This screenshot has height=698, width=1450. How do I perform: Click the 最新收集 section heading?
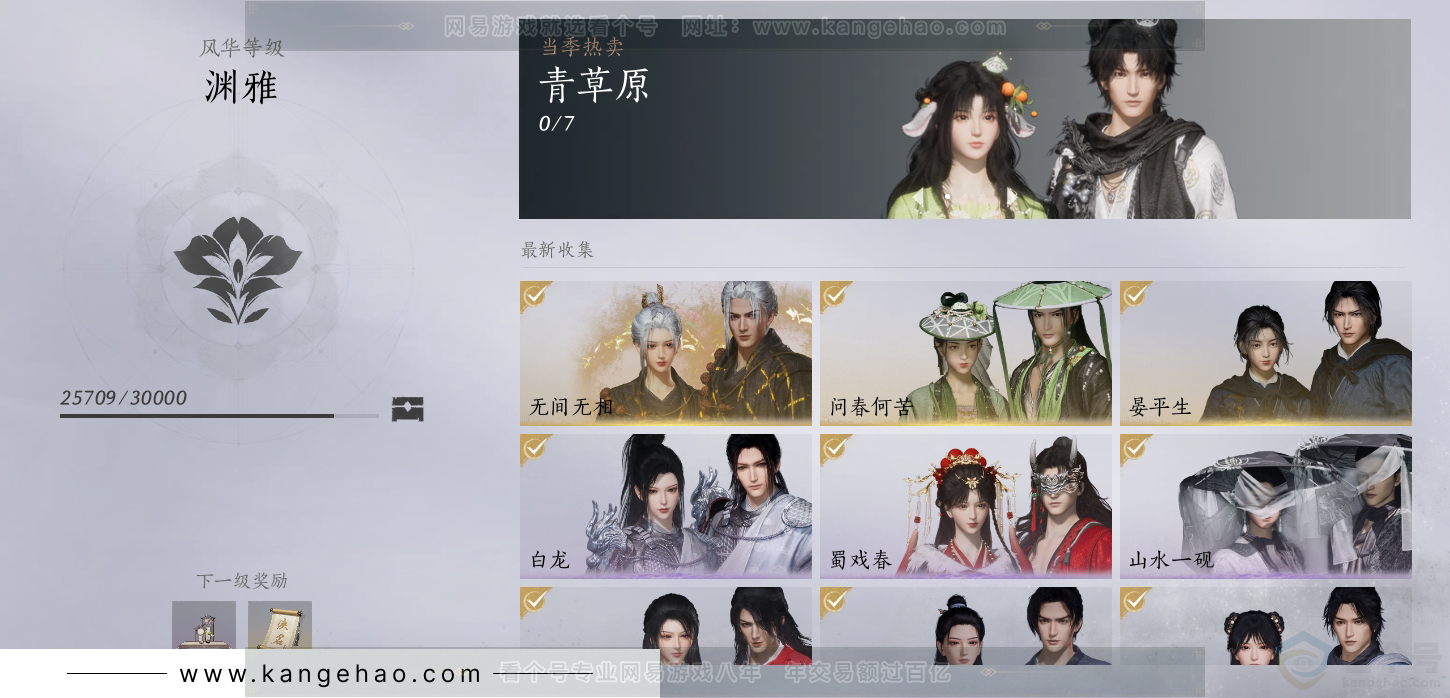557,250
